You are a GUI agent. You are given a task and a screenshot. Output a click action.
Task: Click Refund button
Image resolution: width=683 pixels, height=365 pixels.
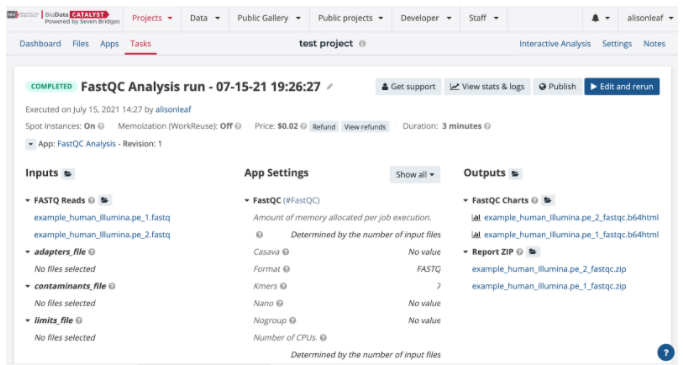tap(324, 127)
